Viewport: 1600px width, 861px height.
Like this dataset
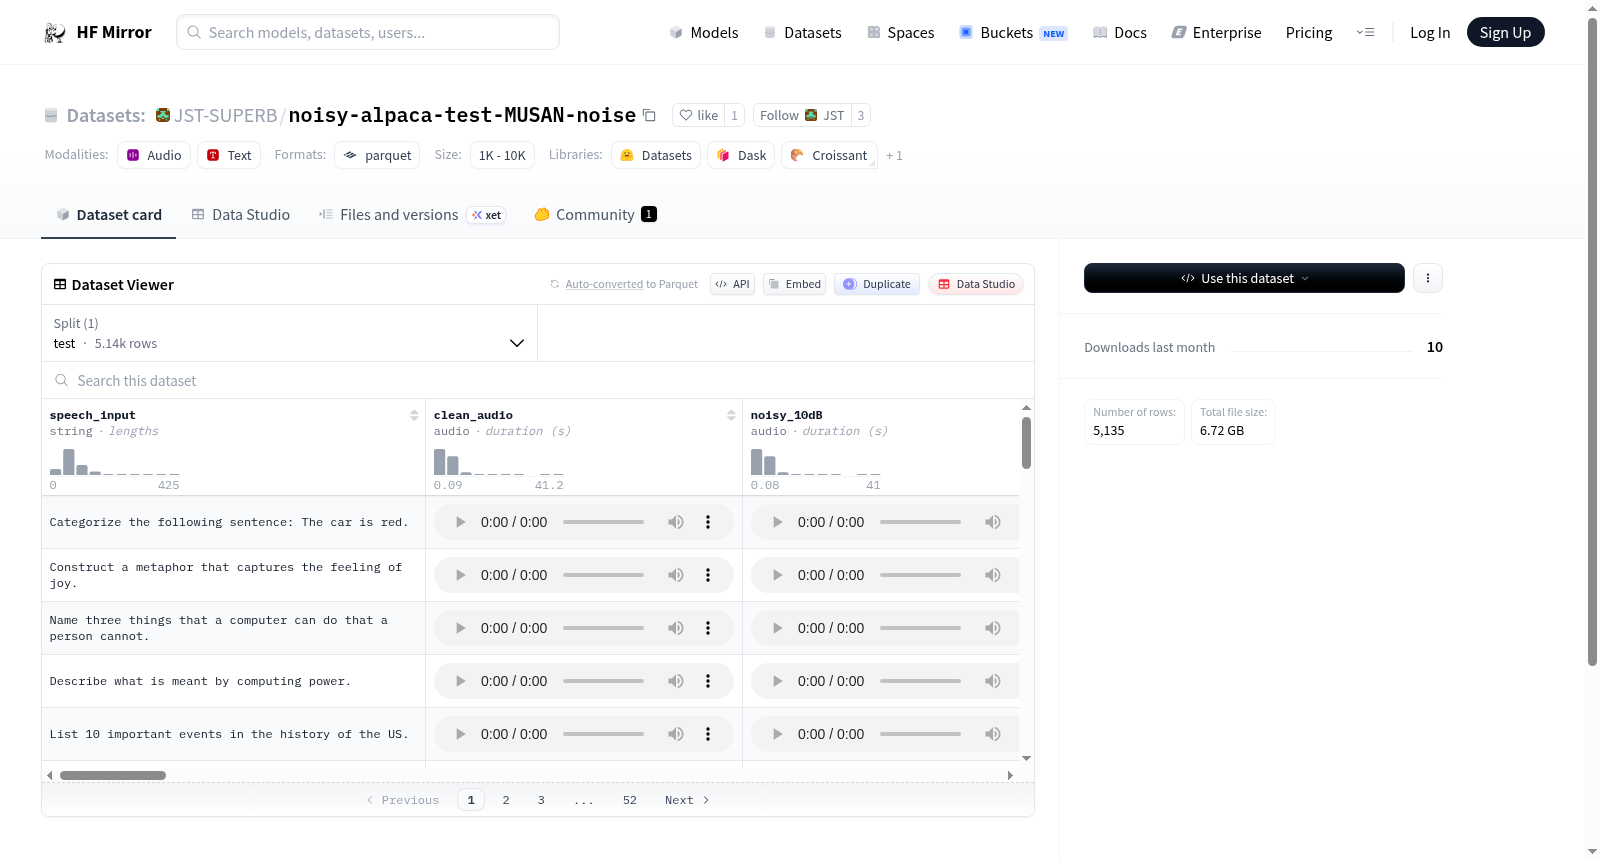click(x=699, y=115)
